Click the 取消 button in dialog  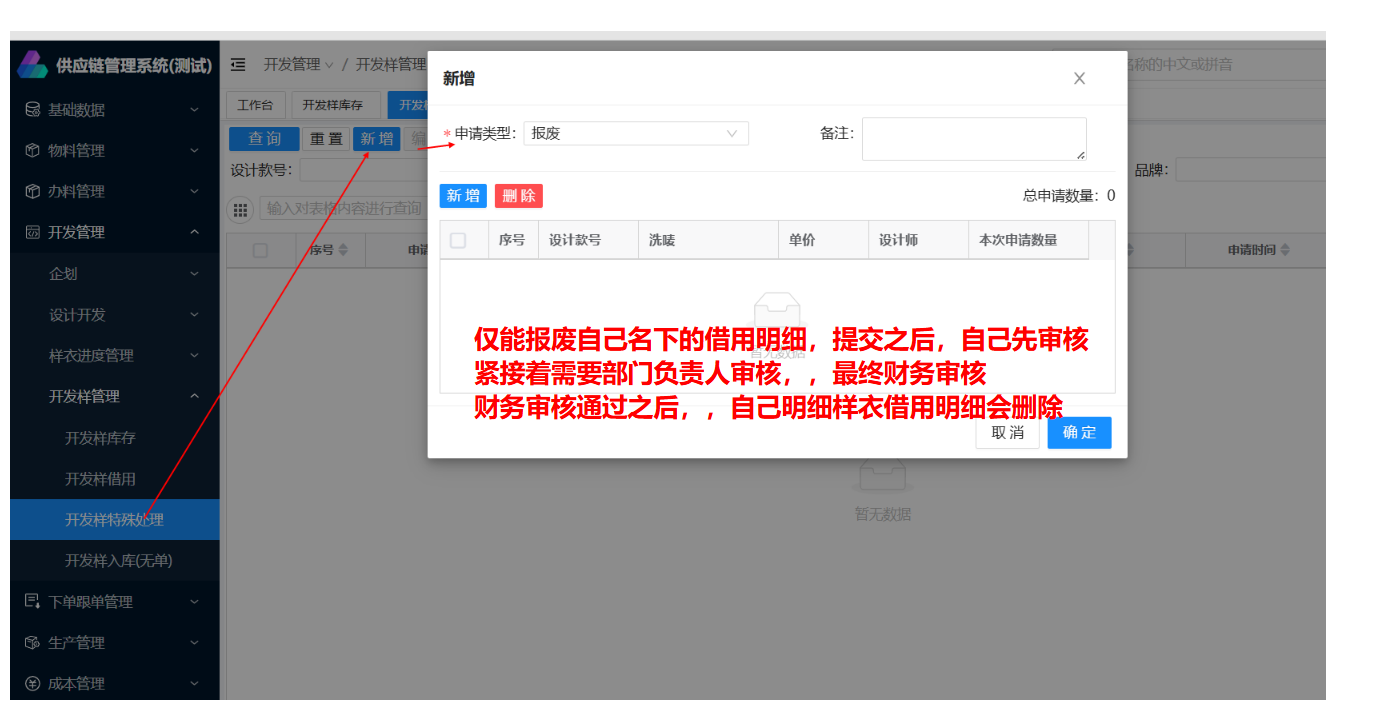(x=1007, y=433)
